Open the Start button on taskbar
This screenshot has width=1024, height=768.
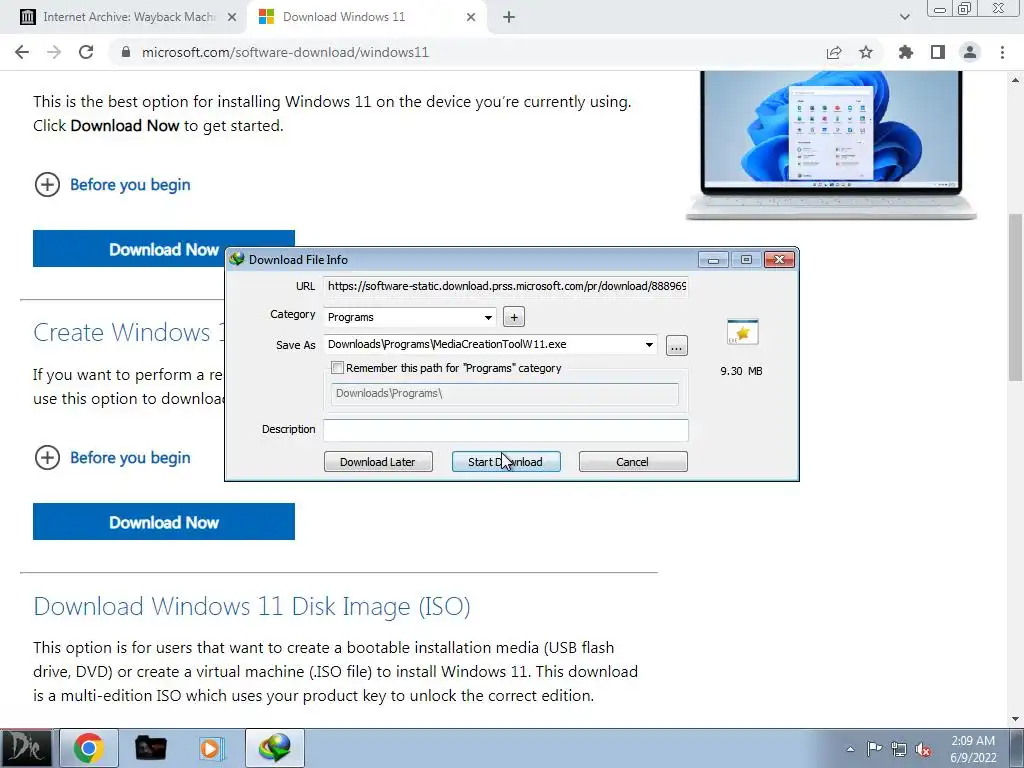pos(26,748)
